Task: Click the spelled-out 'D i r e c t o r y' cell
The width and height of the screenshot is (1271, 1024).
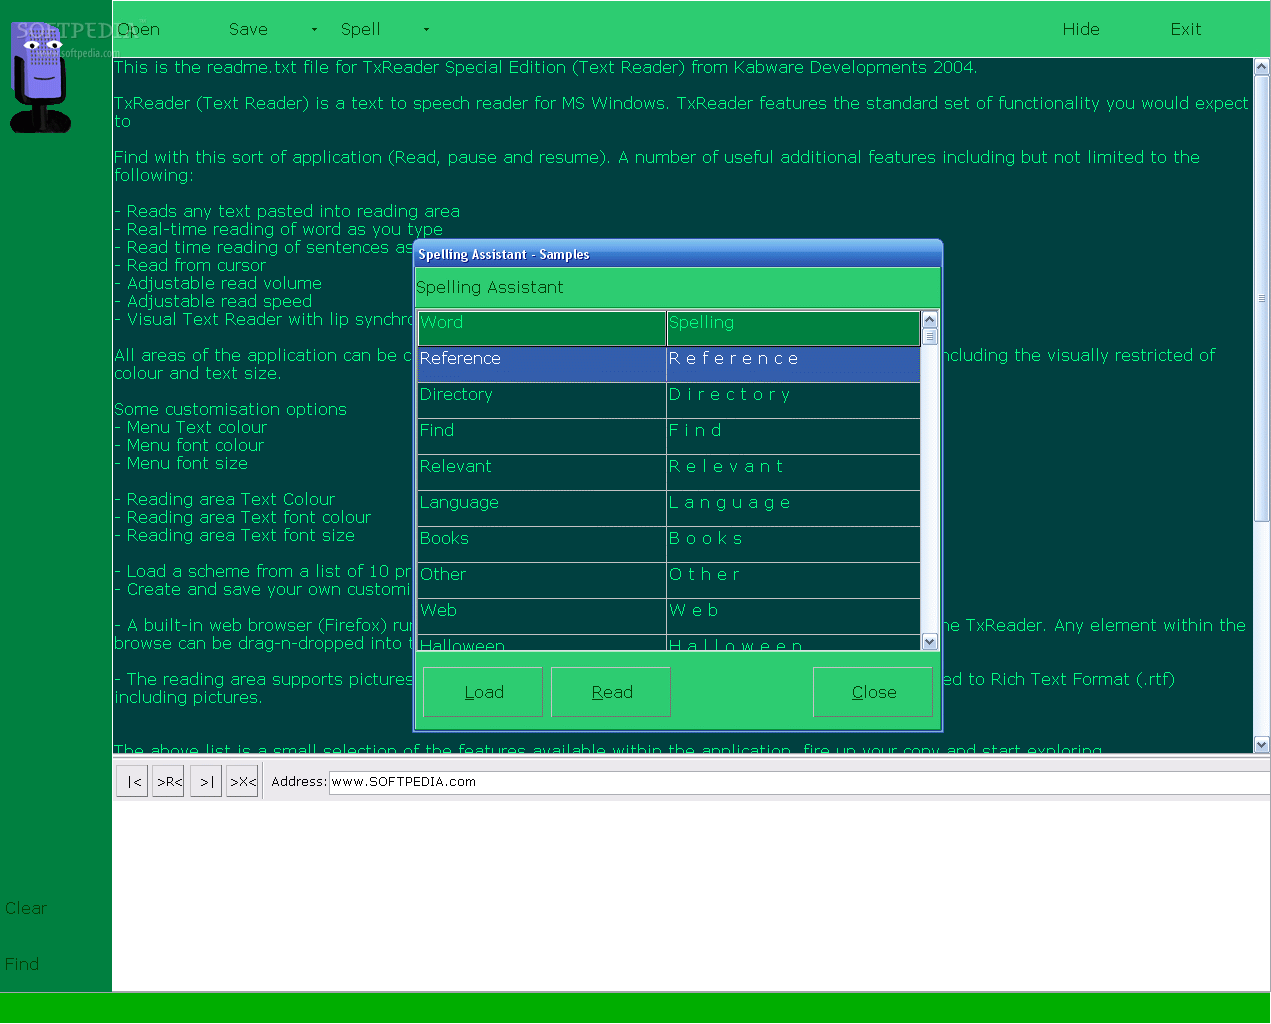Action: (793, 400)
